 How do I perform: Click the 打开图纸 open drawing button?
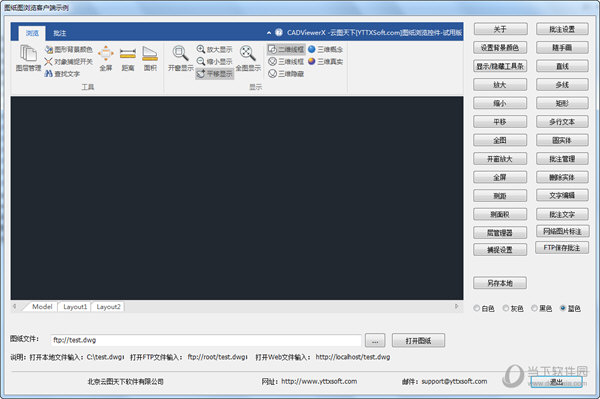tap(419, 340)
